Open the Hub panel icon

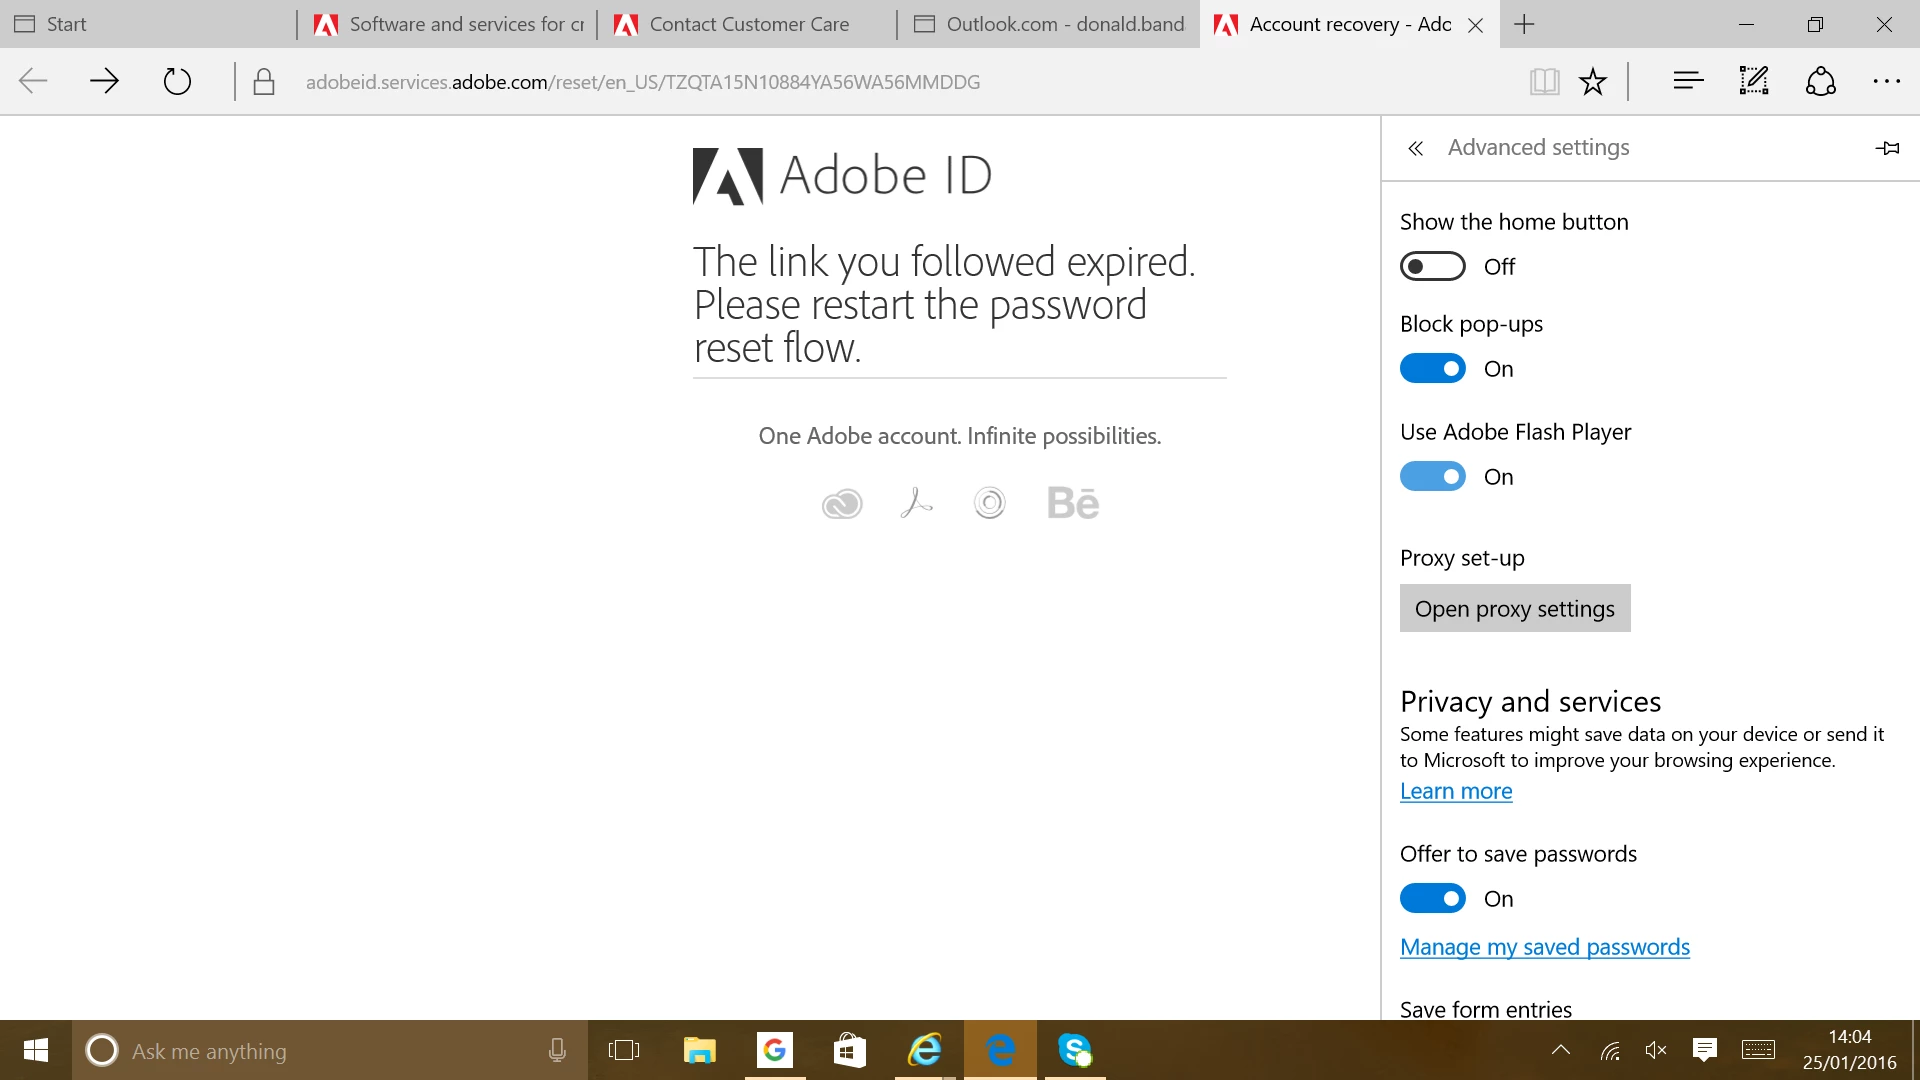[x=1688, y=82]
